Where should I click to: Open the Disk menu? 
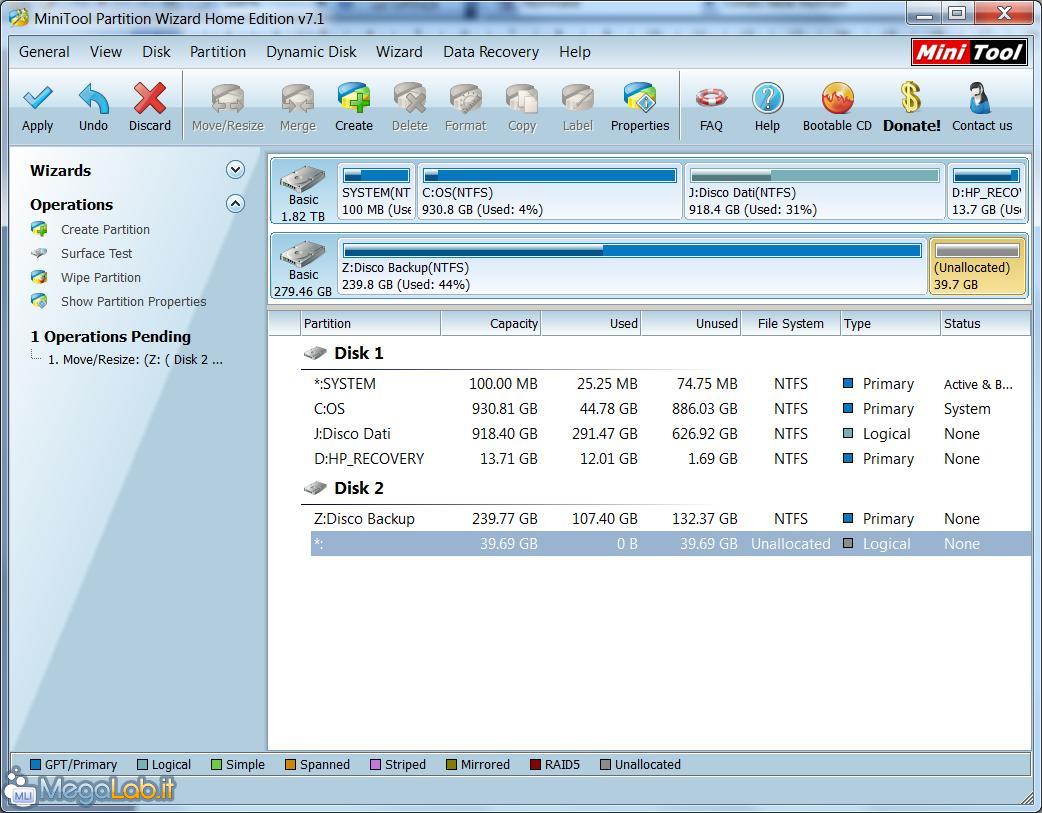pyautogui.click(x=156, y=52)
